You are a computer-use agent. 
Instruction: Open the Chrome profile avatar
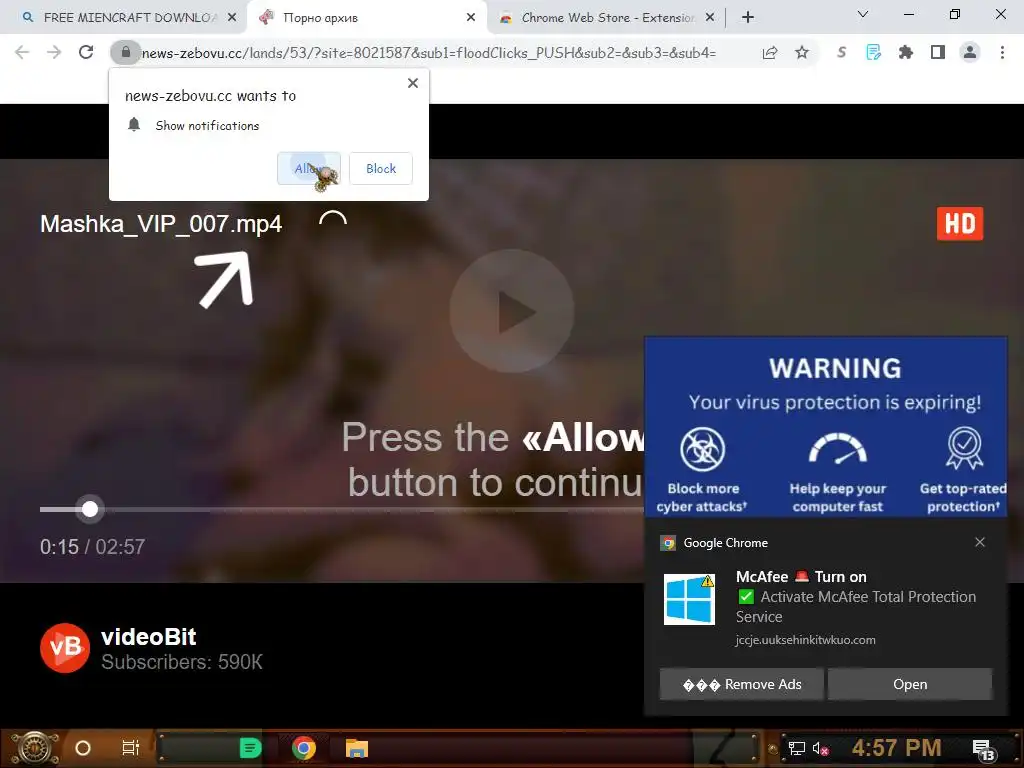click(x=970, y=52)
